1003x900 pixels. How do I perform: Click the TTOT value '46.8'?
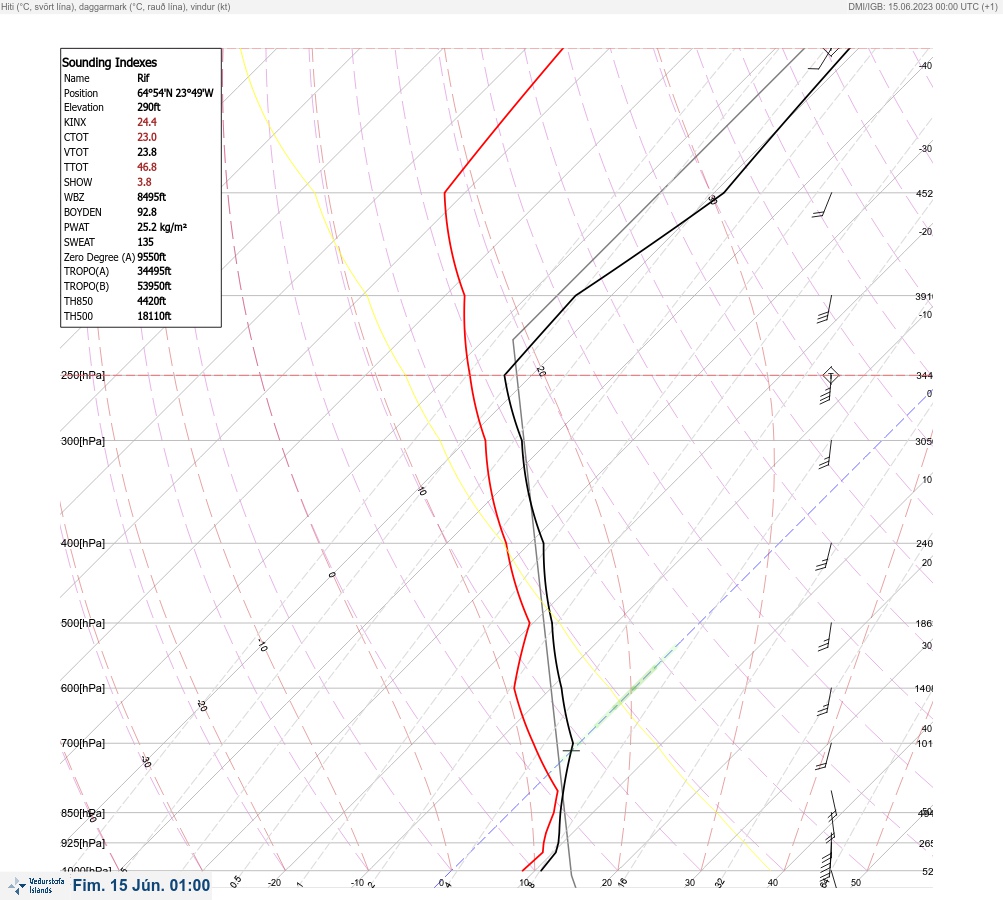point(147,167)
